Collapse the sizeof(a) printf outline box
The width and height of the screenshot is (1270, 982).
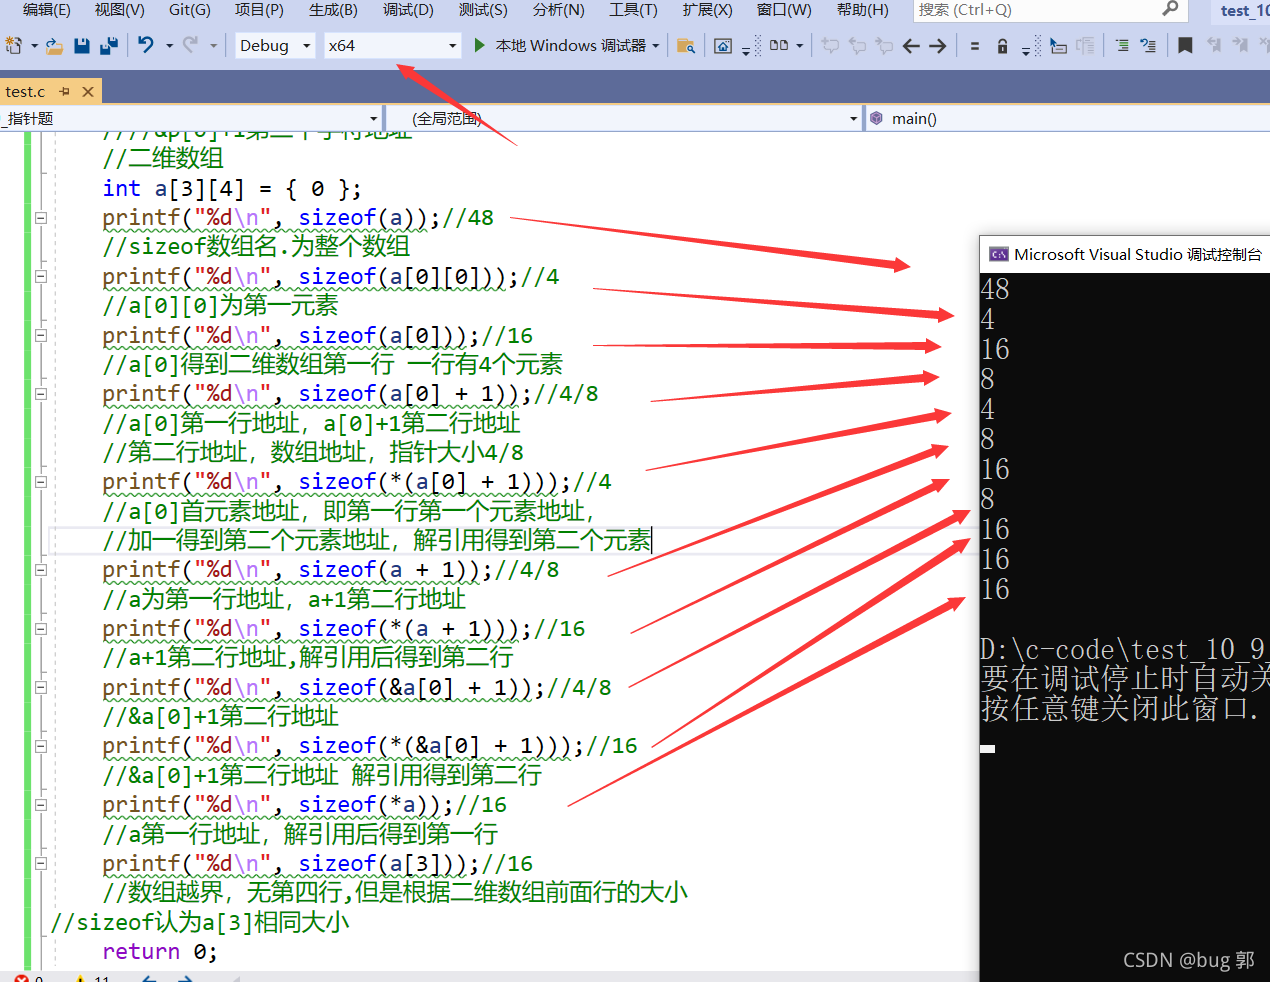[41, 217]
